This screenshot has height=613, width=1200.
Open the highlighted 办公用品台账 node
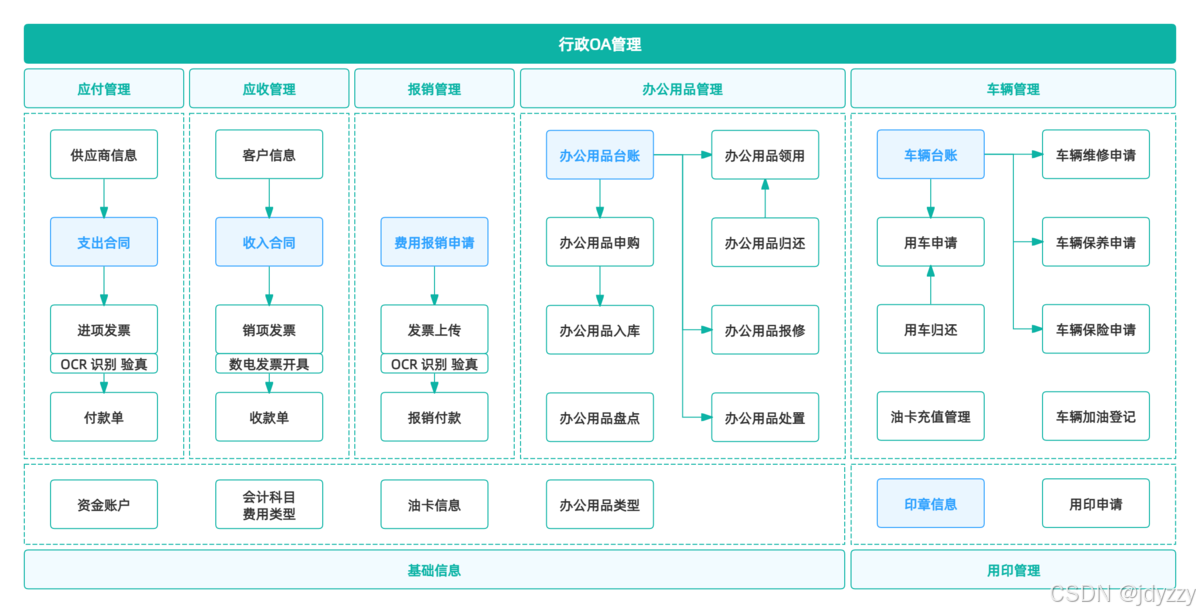pyautogui.click(x=600, y=155)
